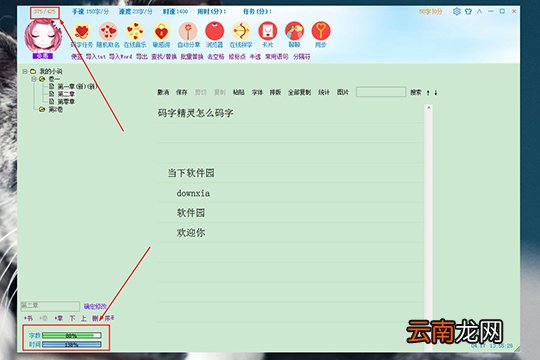Click the text line 当下软件园
The image size is (540, 360).
pos(191,173)
